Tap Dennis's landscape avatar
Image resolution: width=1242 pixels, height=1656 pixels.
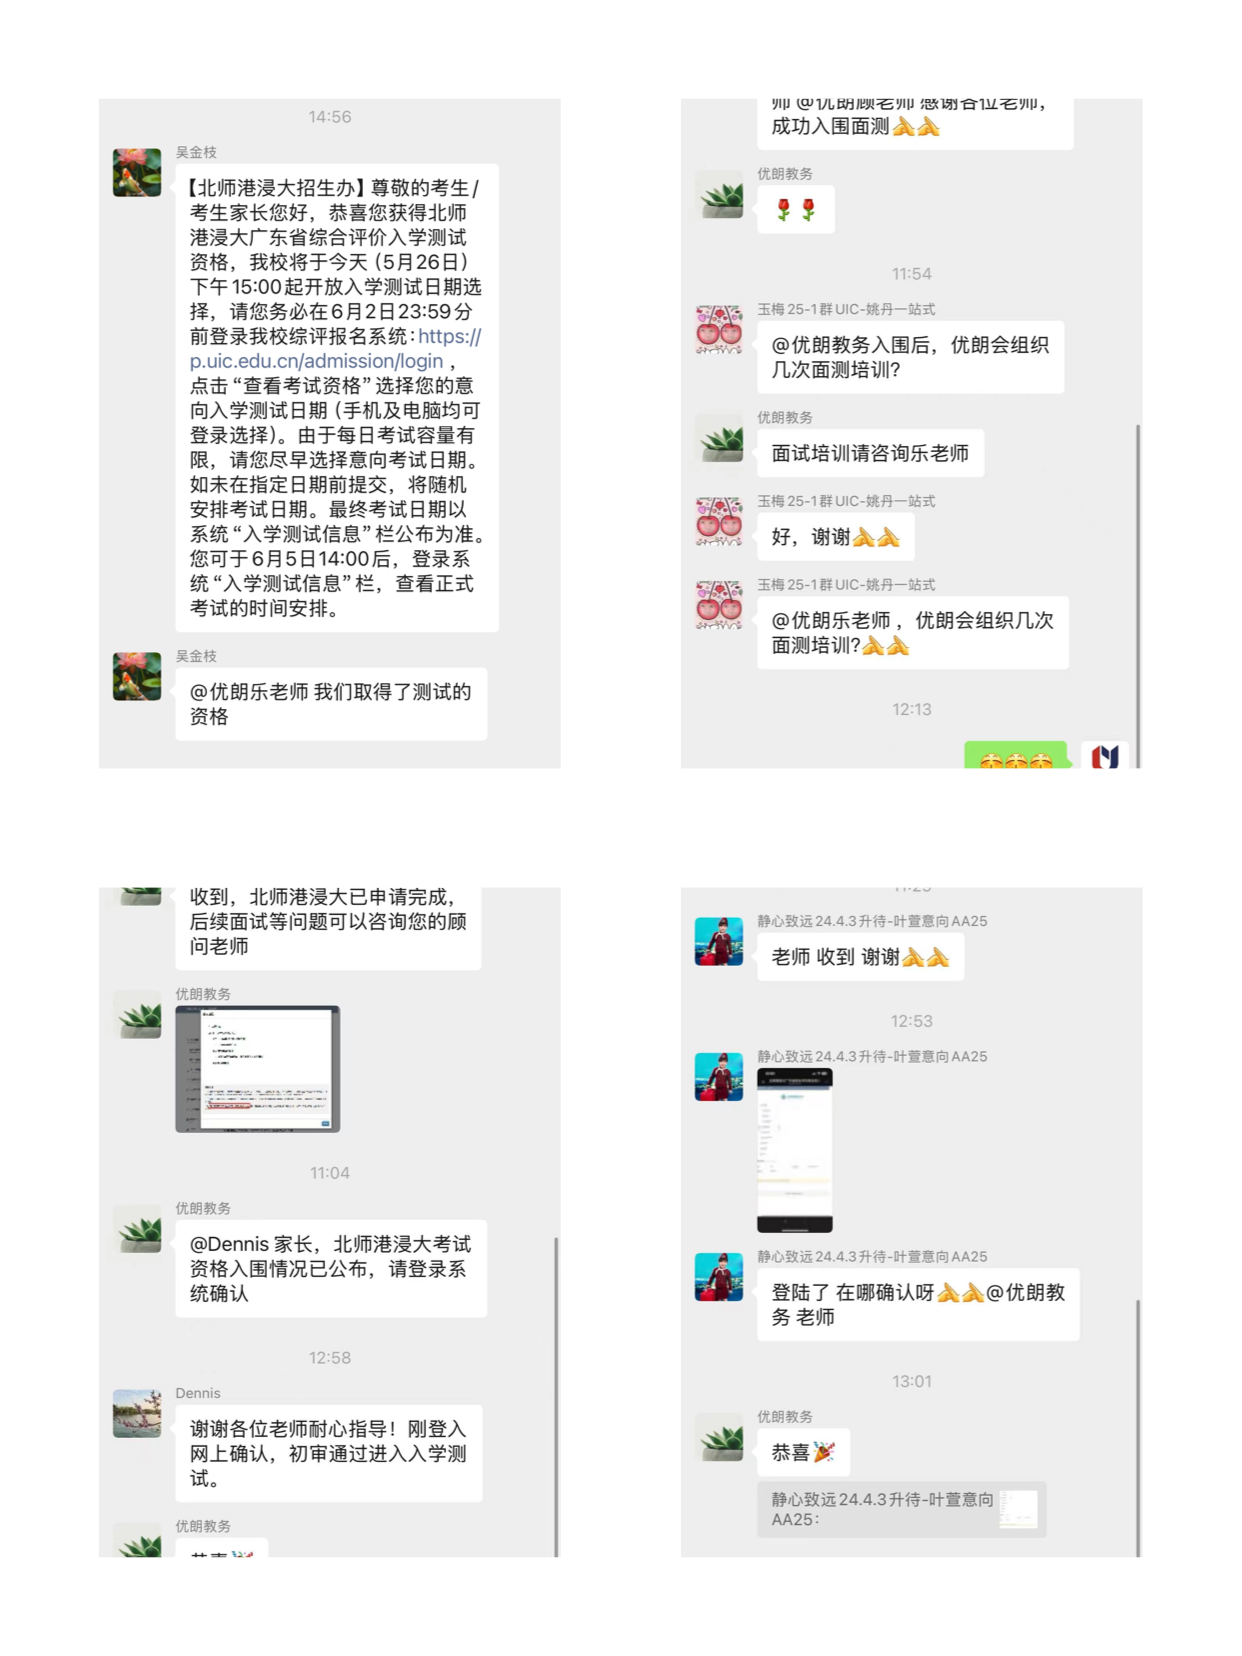pyautogui.click(x=137, y=1413)
